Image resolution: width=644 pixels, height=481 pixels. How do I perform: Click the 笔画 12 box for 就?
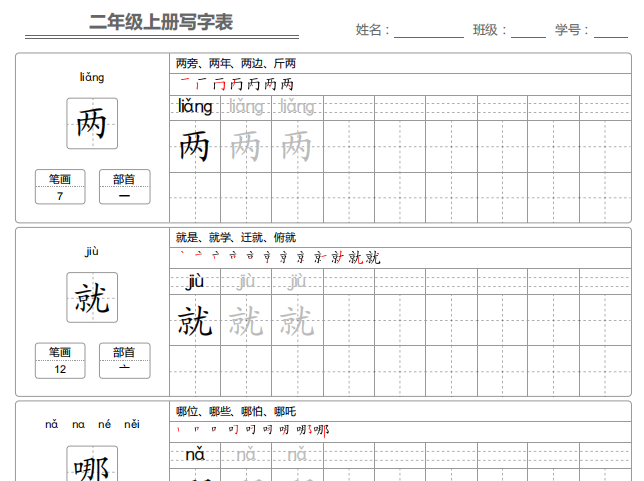60,361
